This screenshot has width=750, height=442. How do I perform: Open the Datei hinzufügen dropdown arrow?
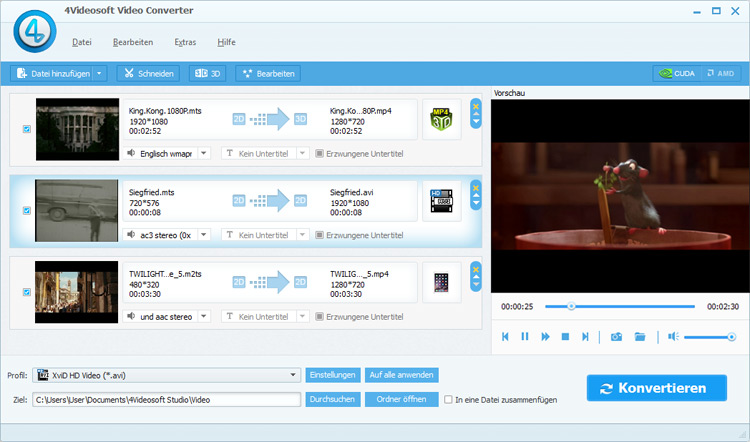point(99,73)
